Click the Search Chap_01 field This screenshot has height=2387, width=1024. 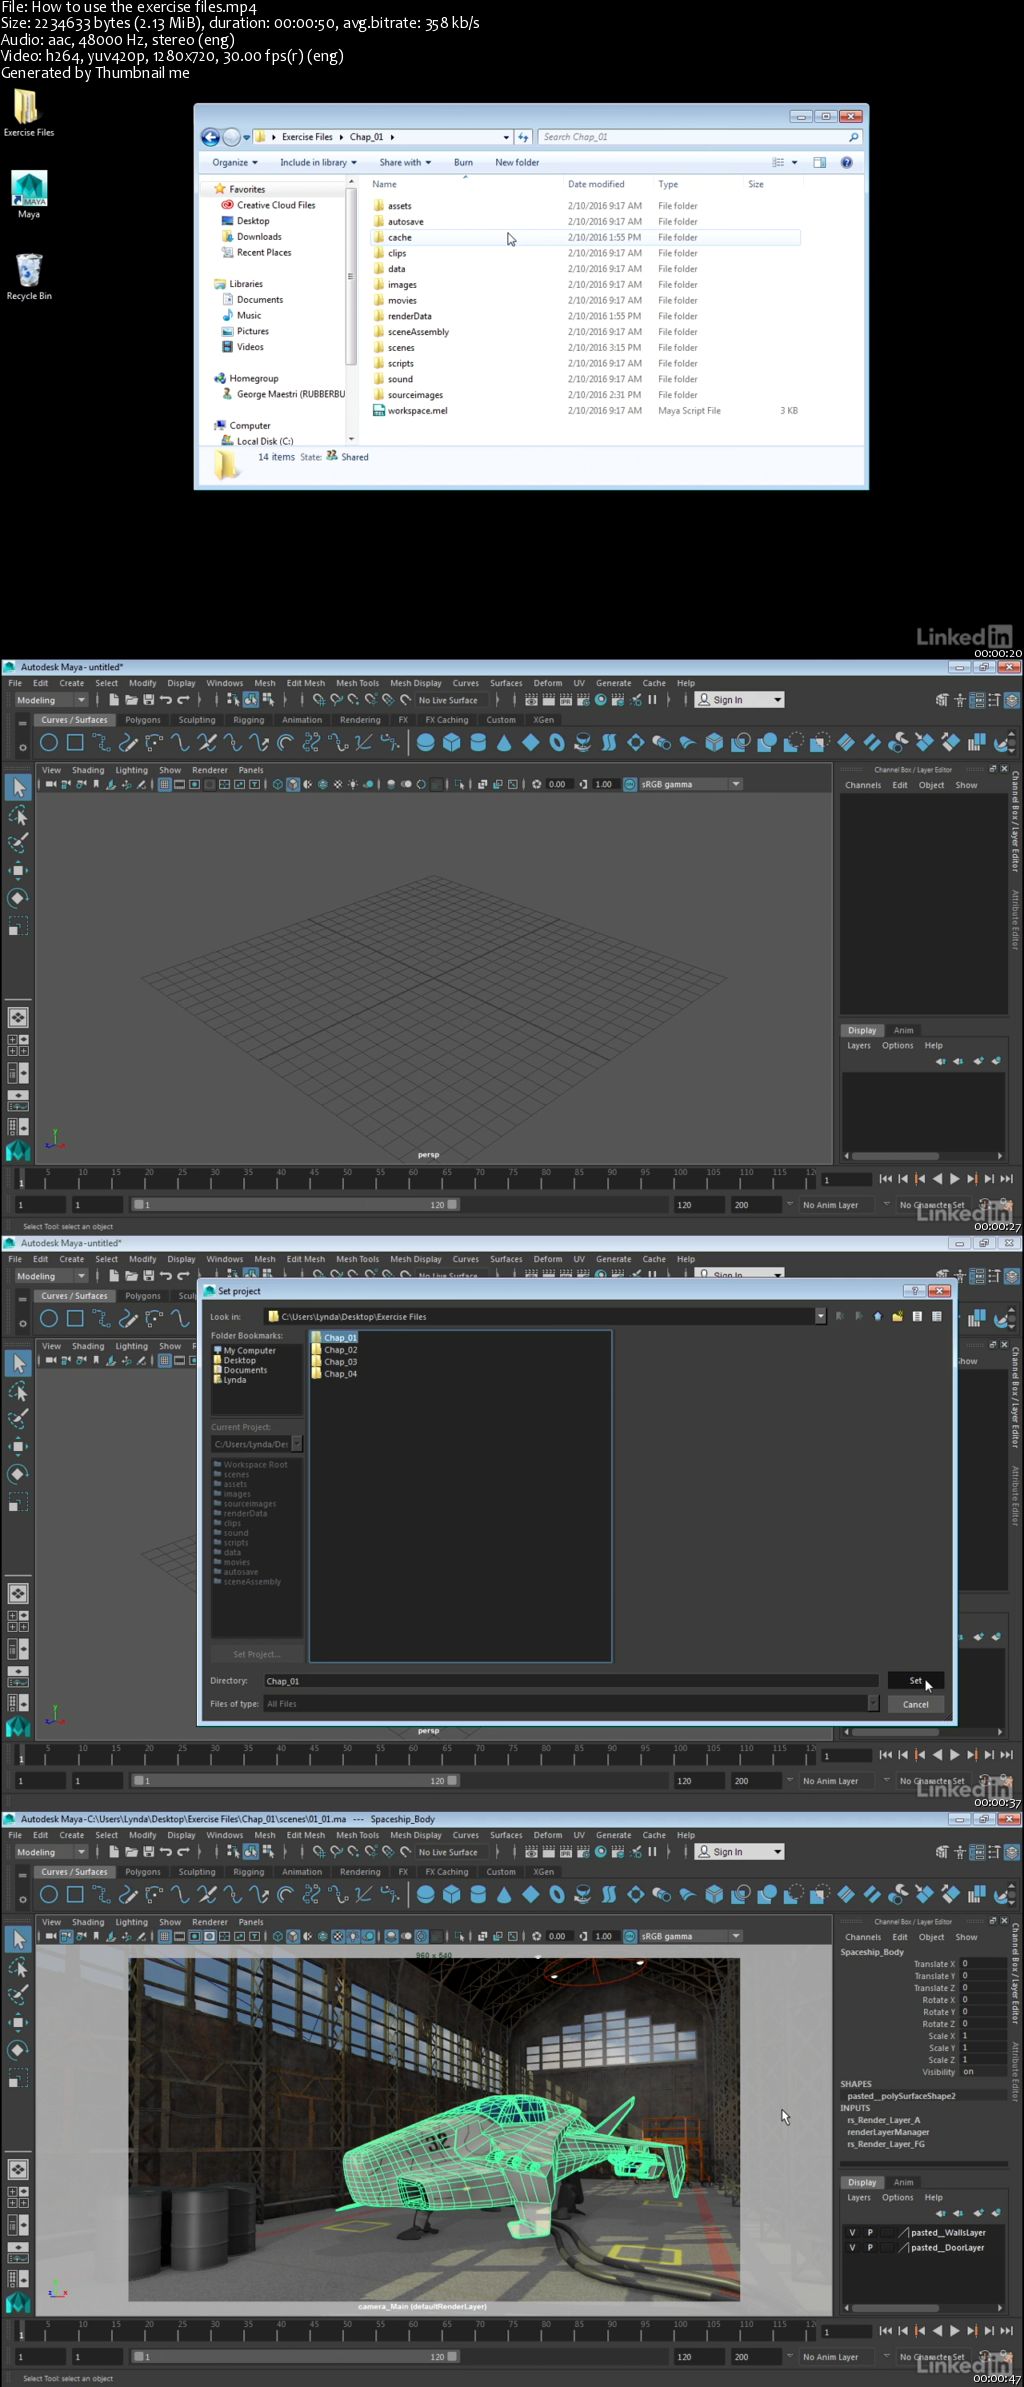tap(700, 137)
